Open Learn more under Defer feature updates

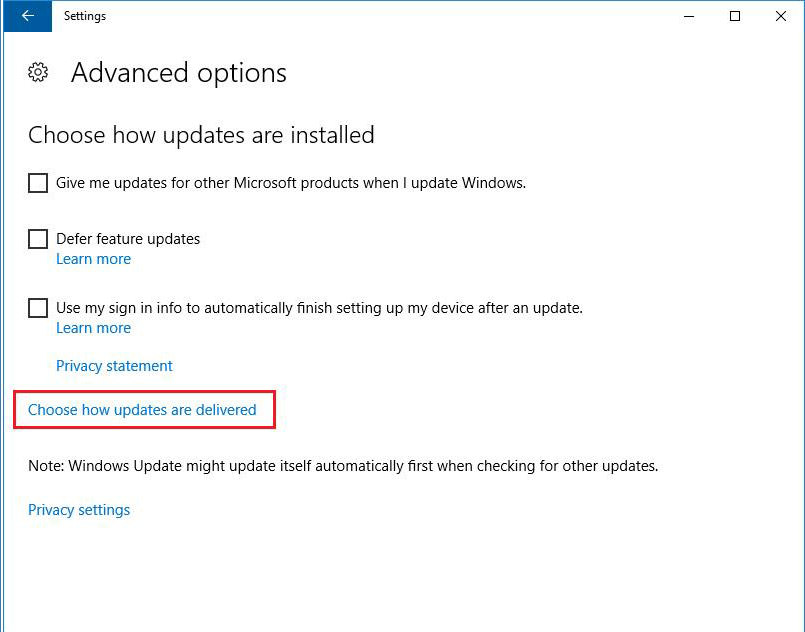(93, 259)
